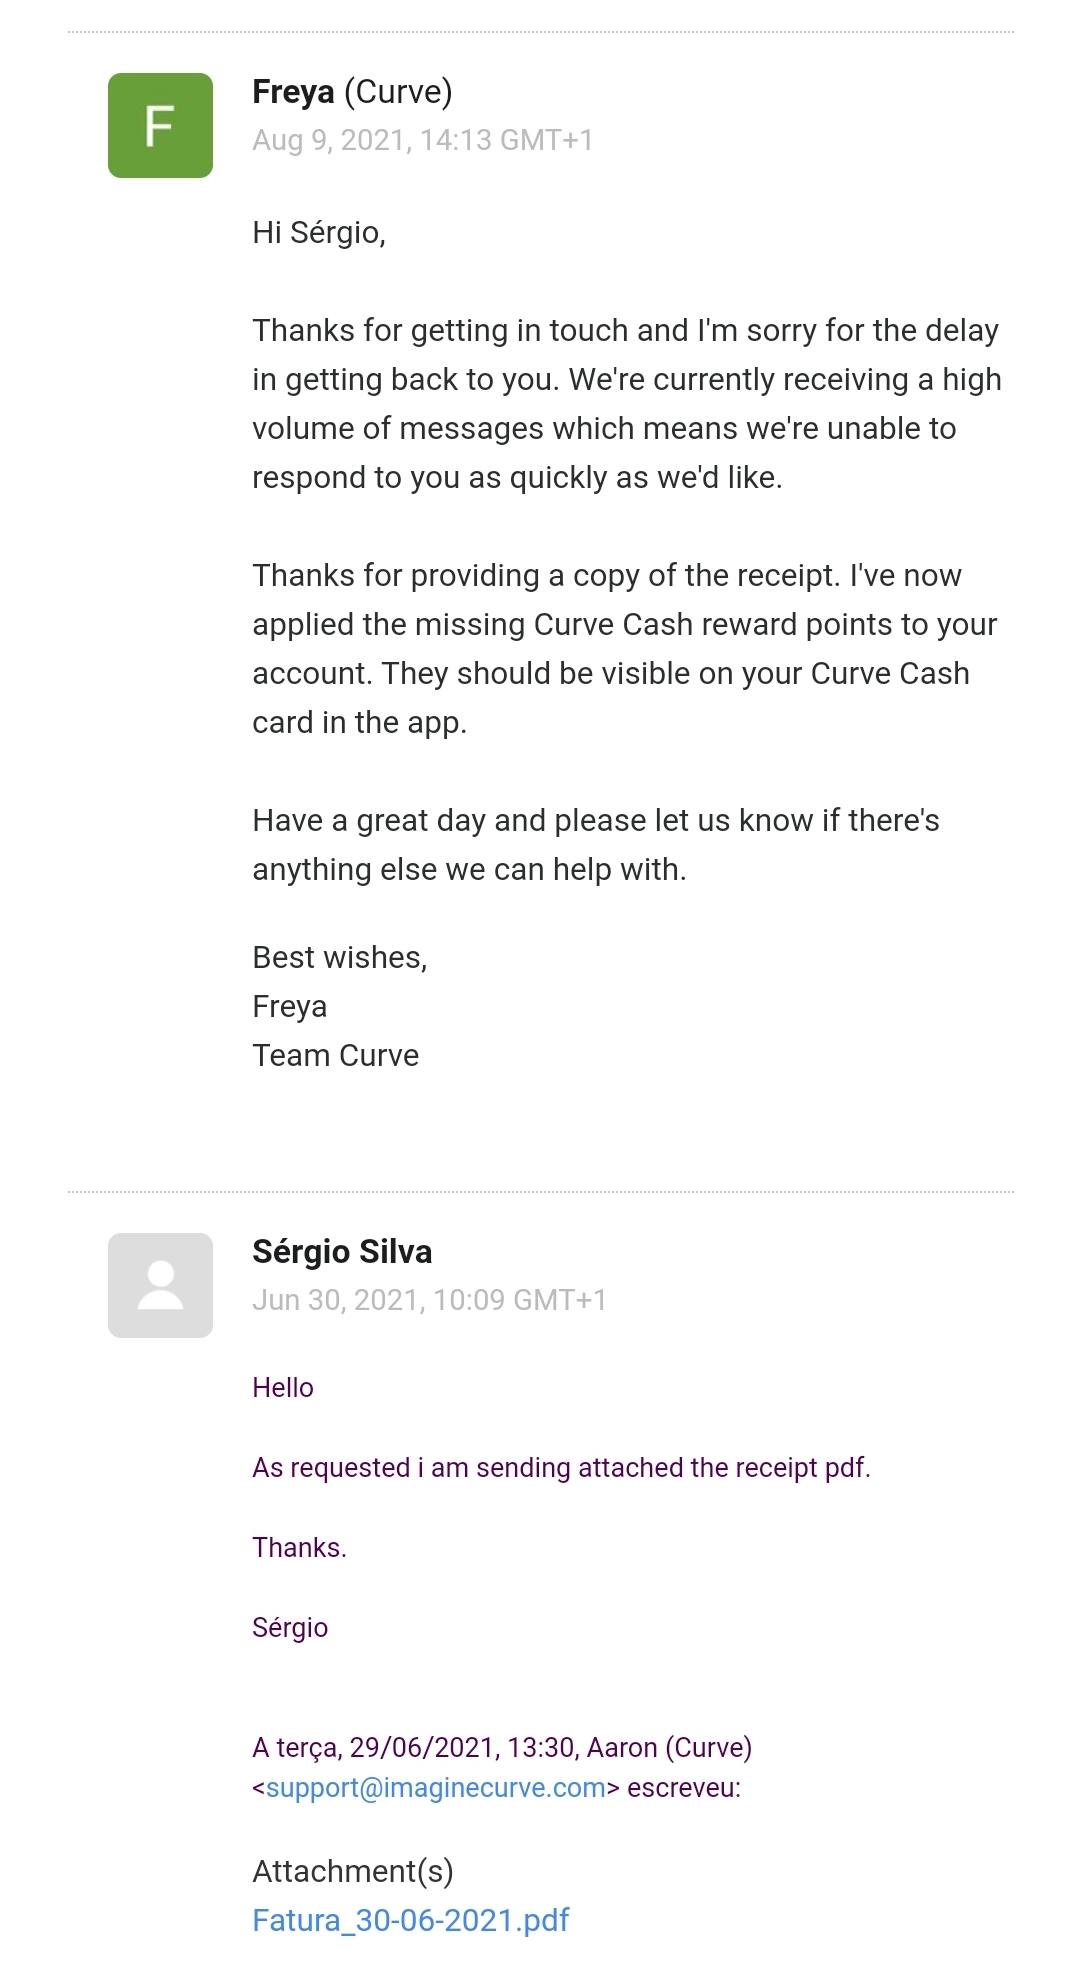Click the Jun 30, 2021 timestamp
1079x1964 pixels.
(429, 1300)
